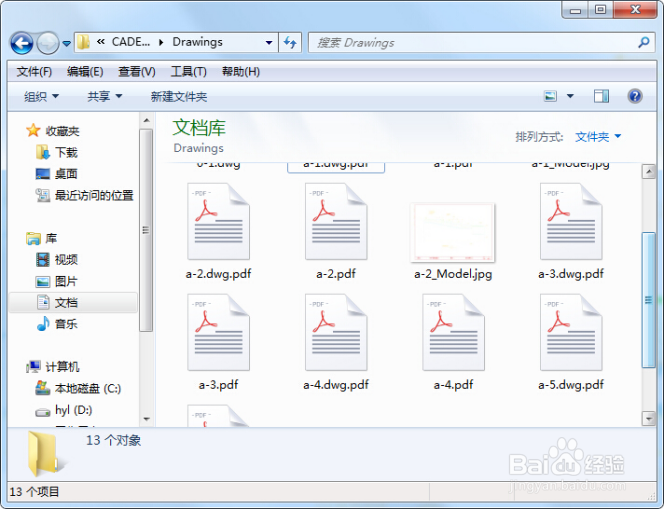The height and width of the screenshot is (509, 664).
Task: Click CADE... breadcrumb in address bar
Action: (x=130, y=42)
